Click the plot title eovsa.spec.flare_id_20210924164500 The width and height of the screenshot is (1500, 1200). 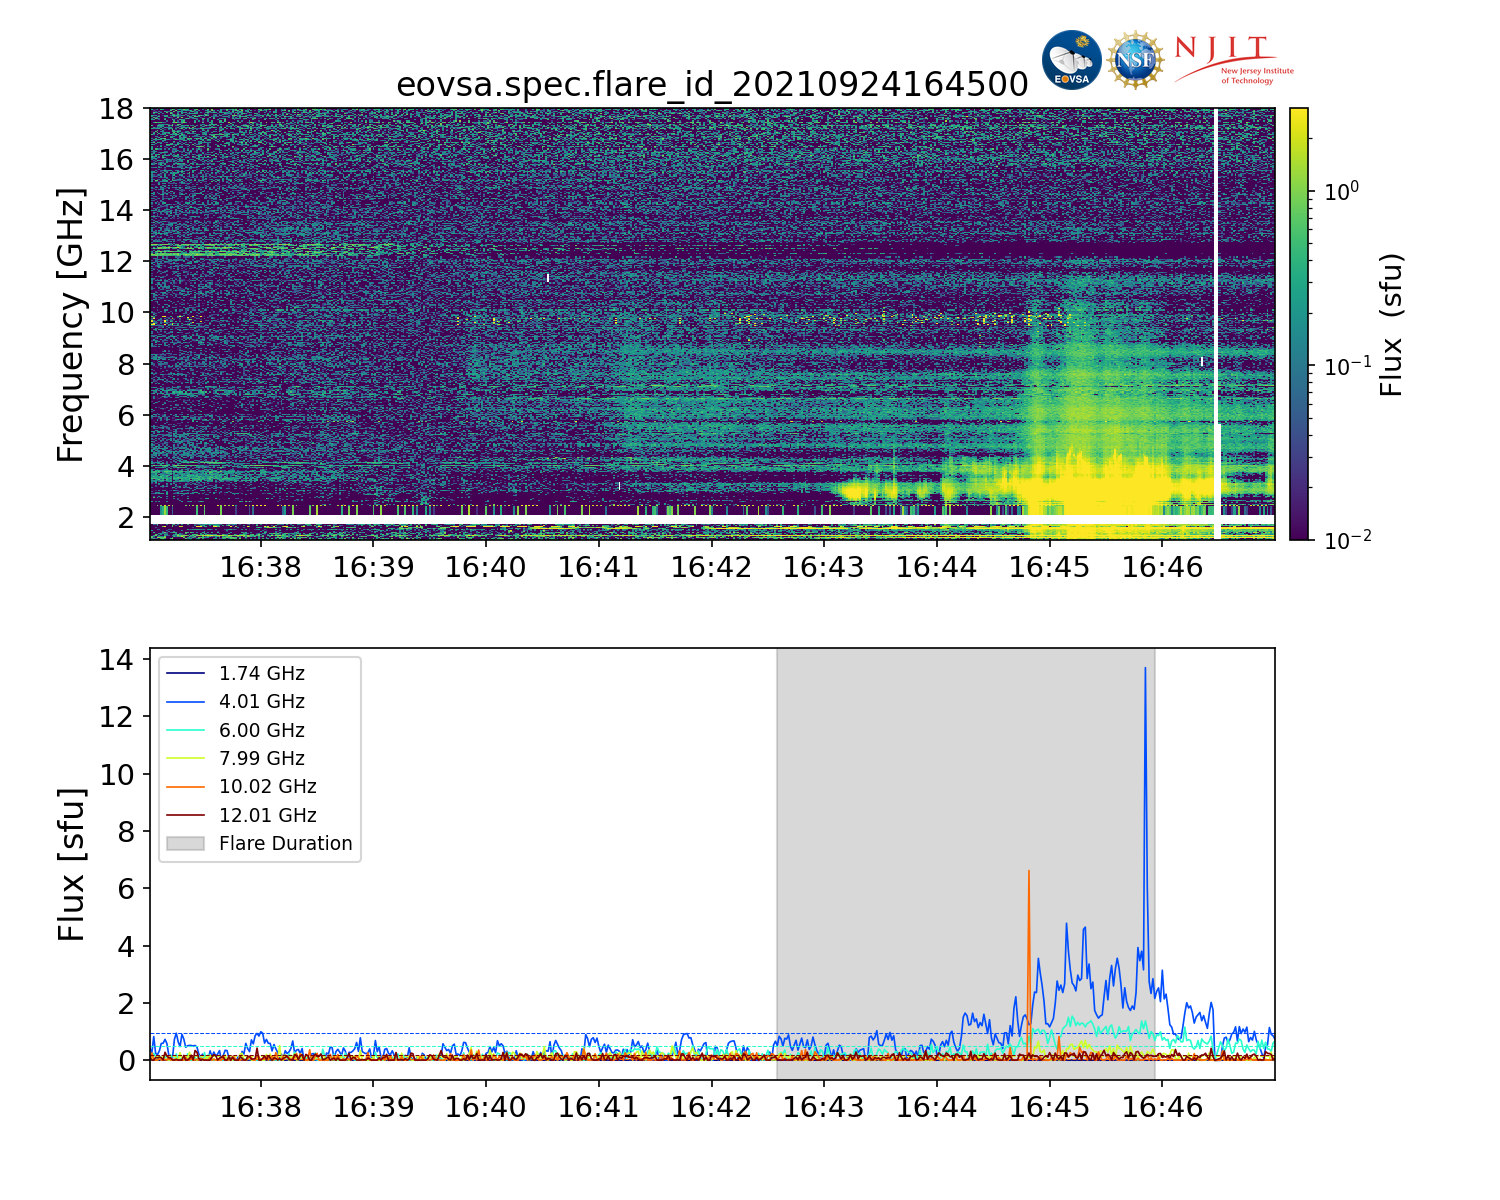point(712,85)
